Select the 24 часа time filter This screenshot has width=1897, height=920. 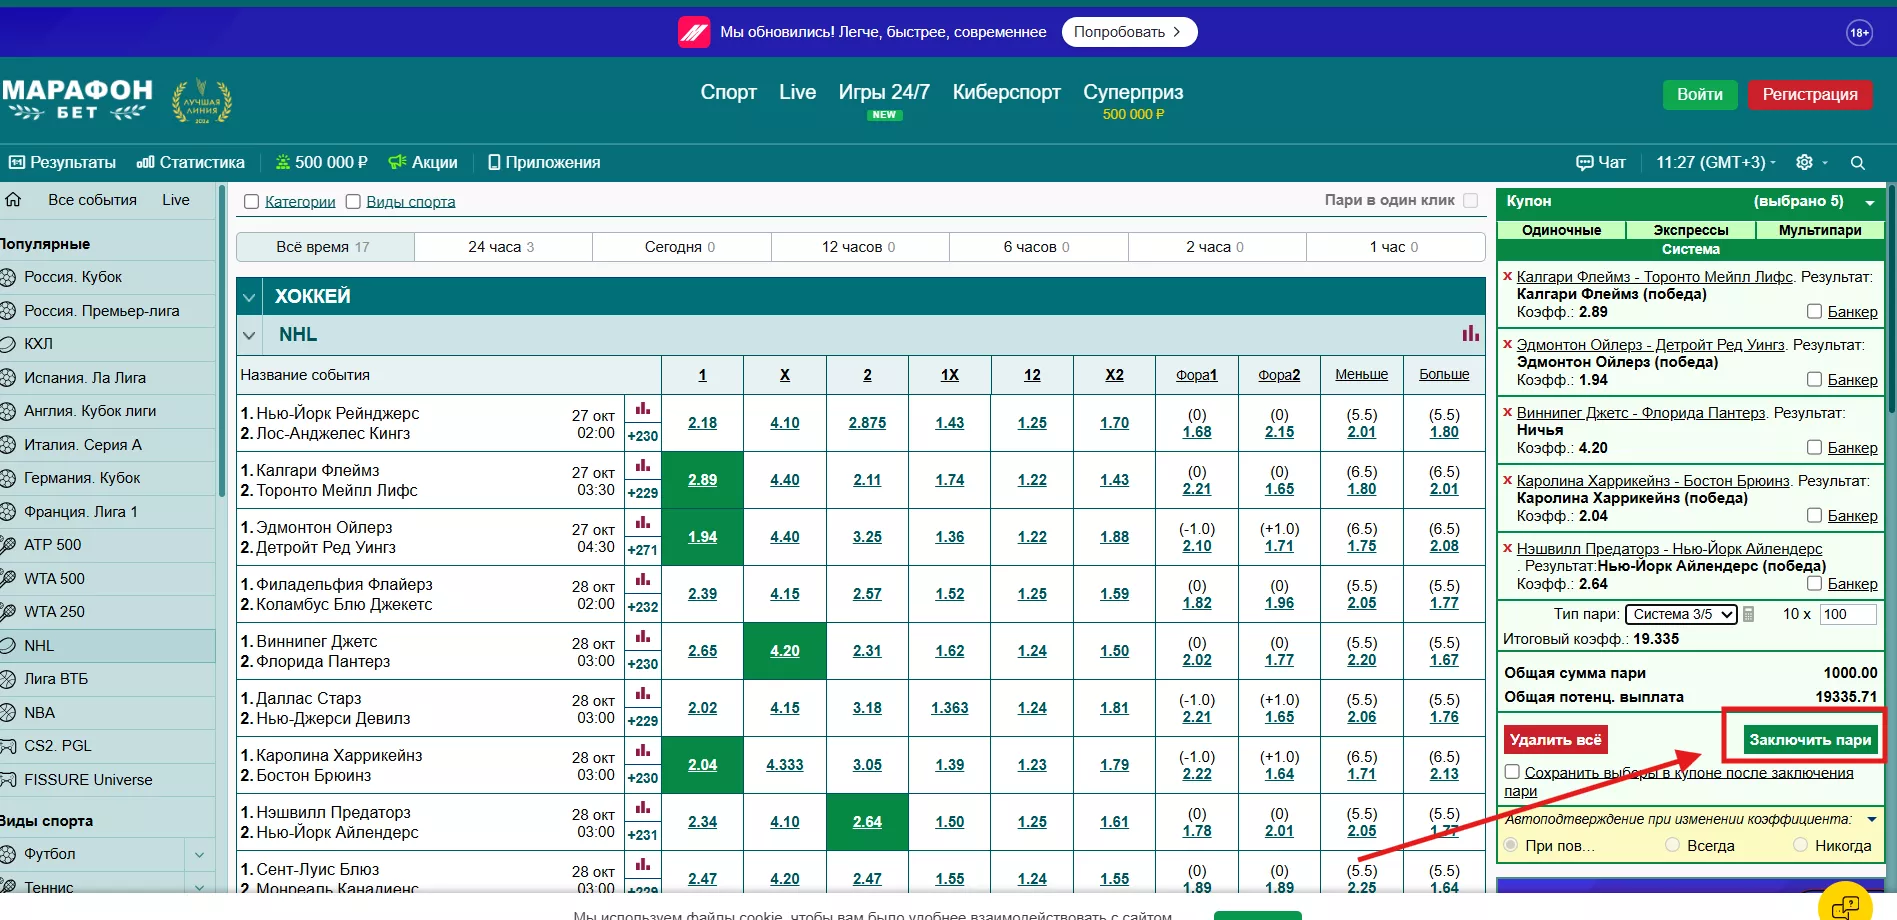(502, 246)
